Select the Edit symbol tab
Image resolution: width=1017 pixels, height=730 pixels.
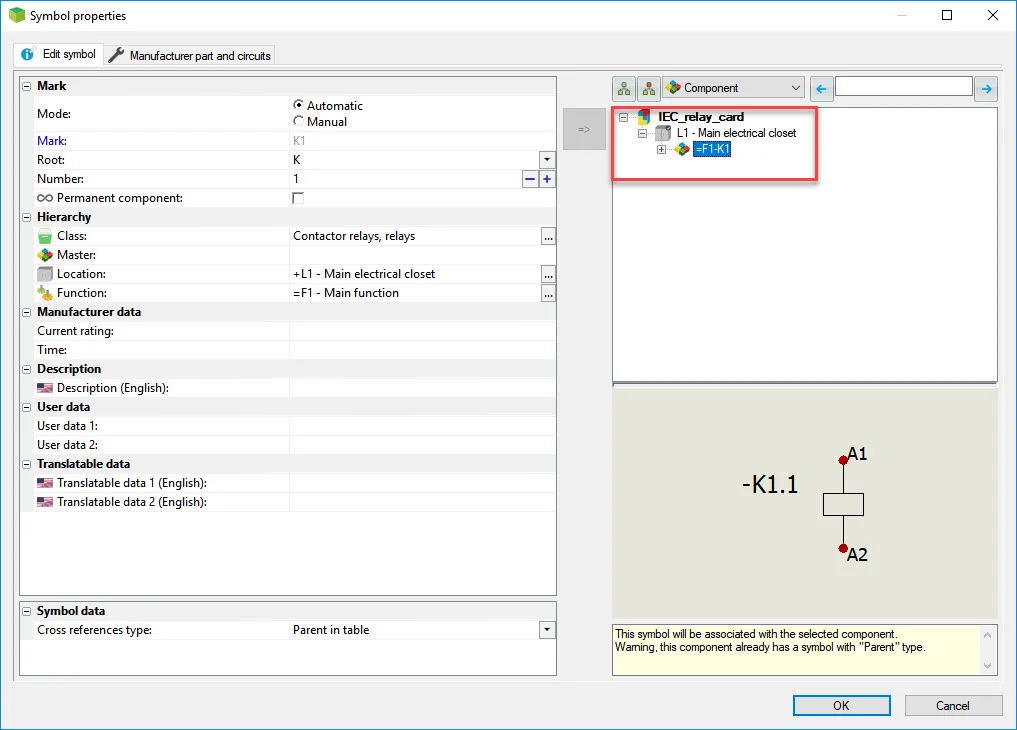pos(59,54)
